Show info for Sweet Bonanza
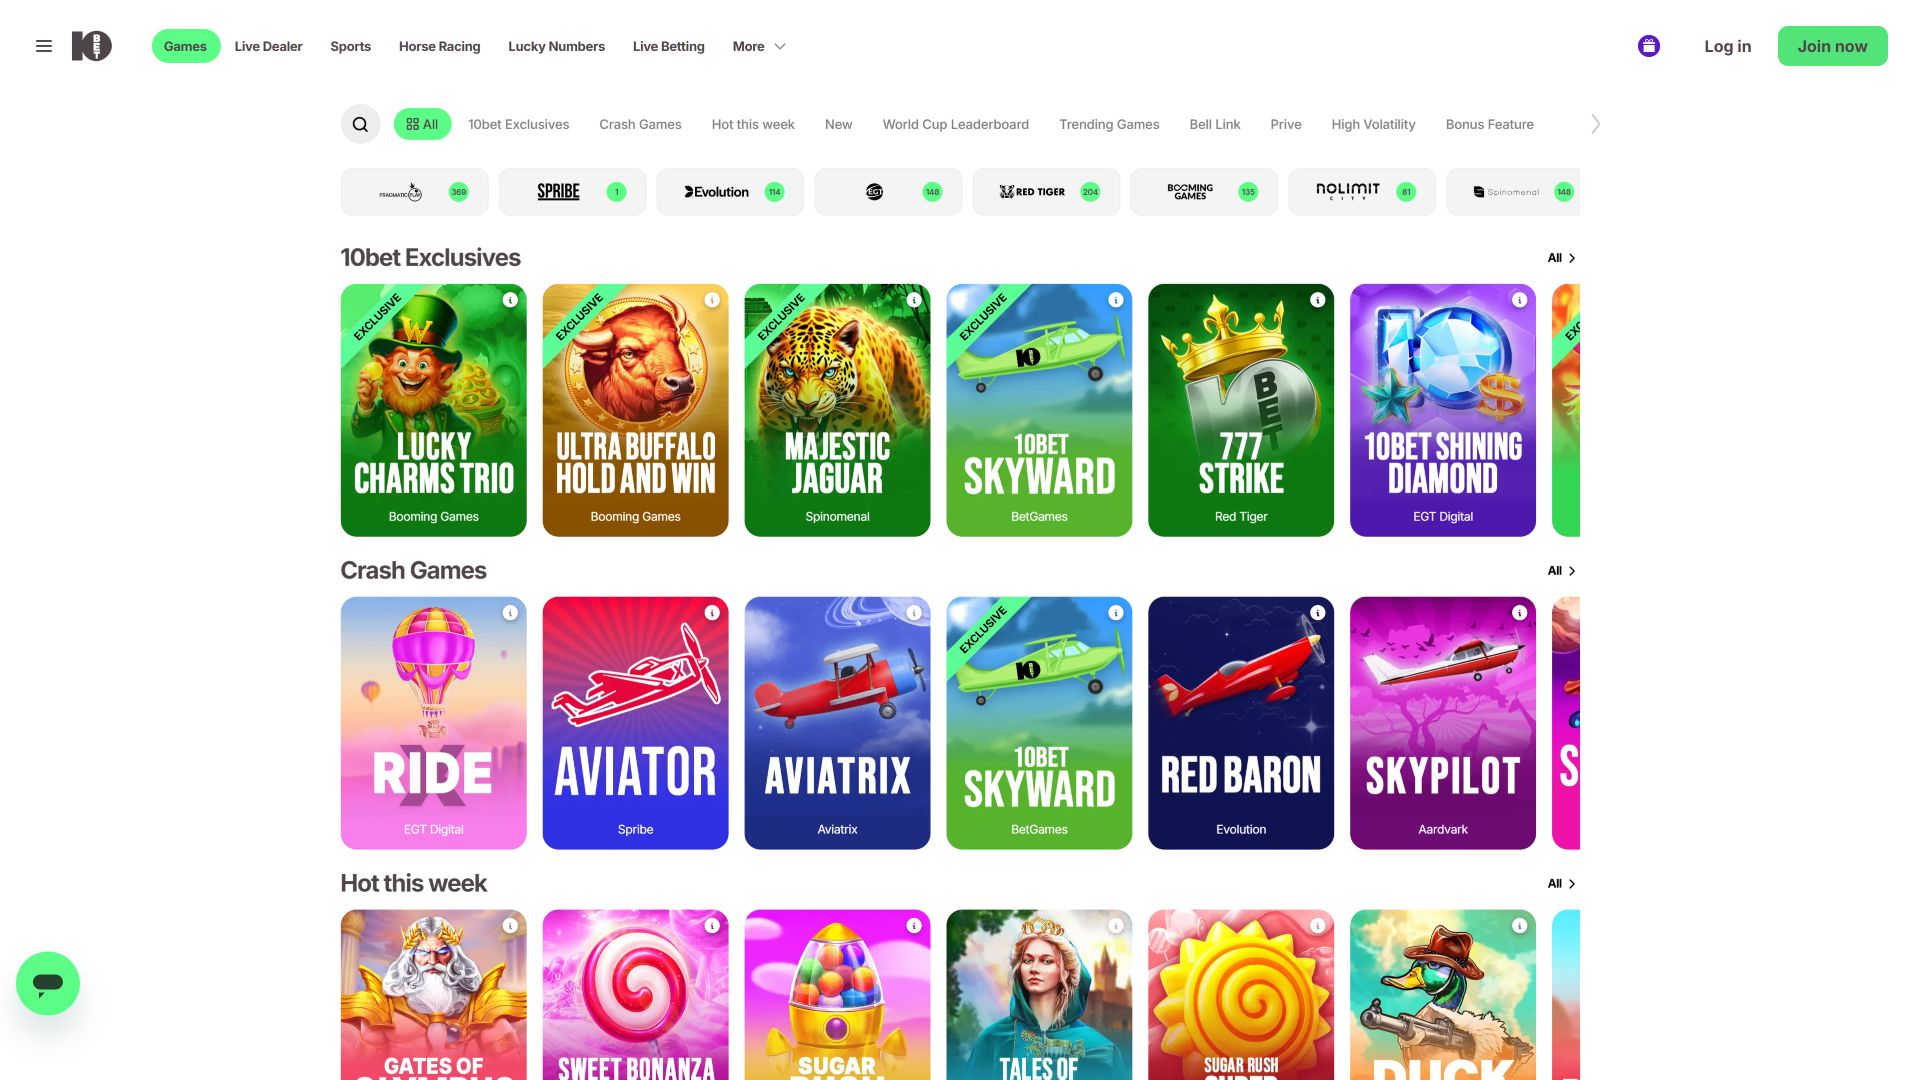Screen dimensions: 1920x1080 [x=712, y=926]
